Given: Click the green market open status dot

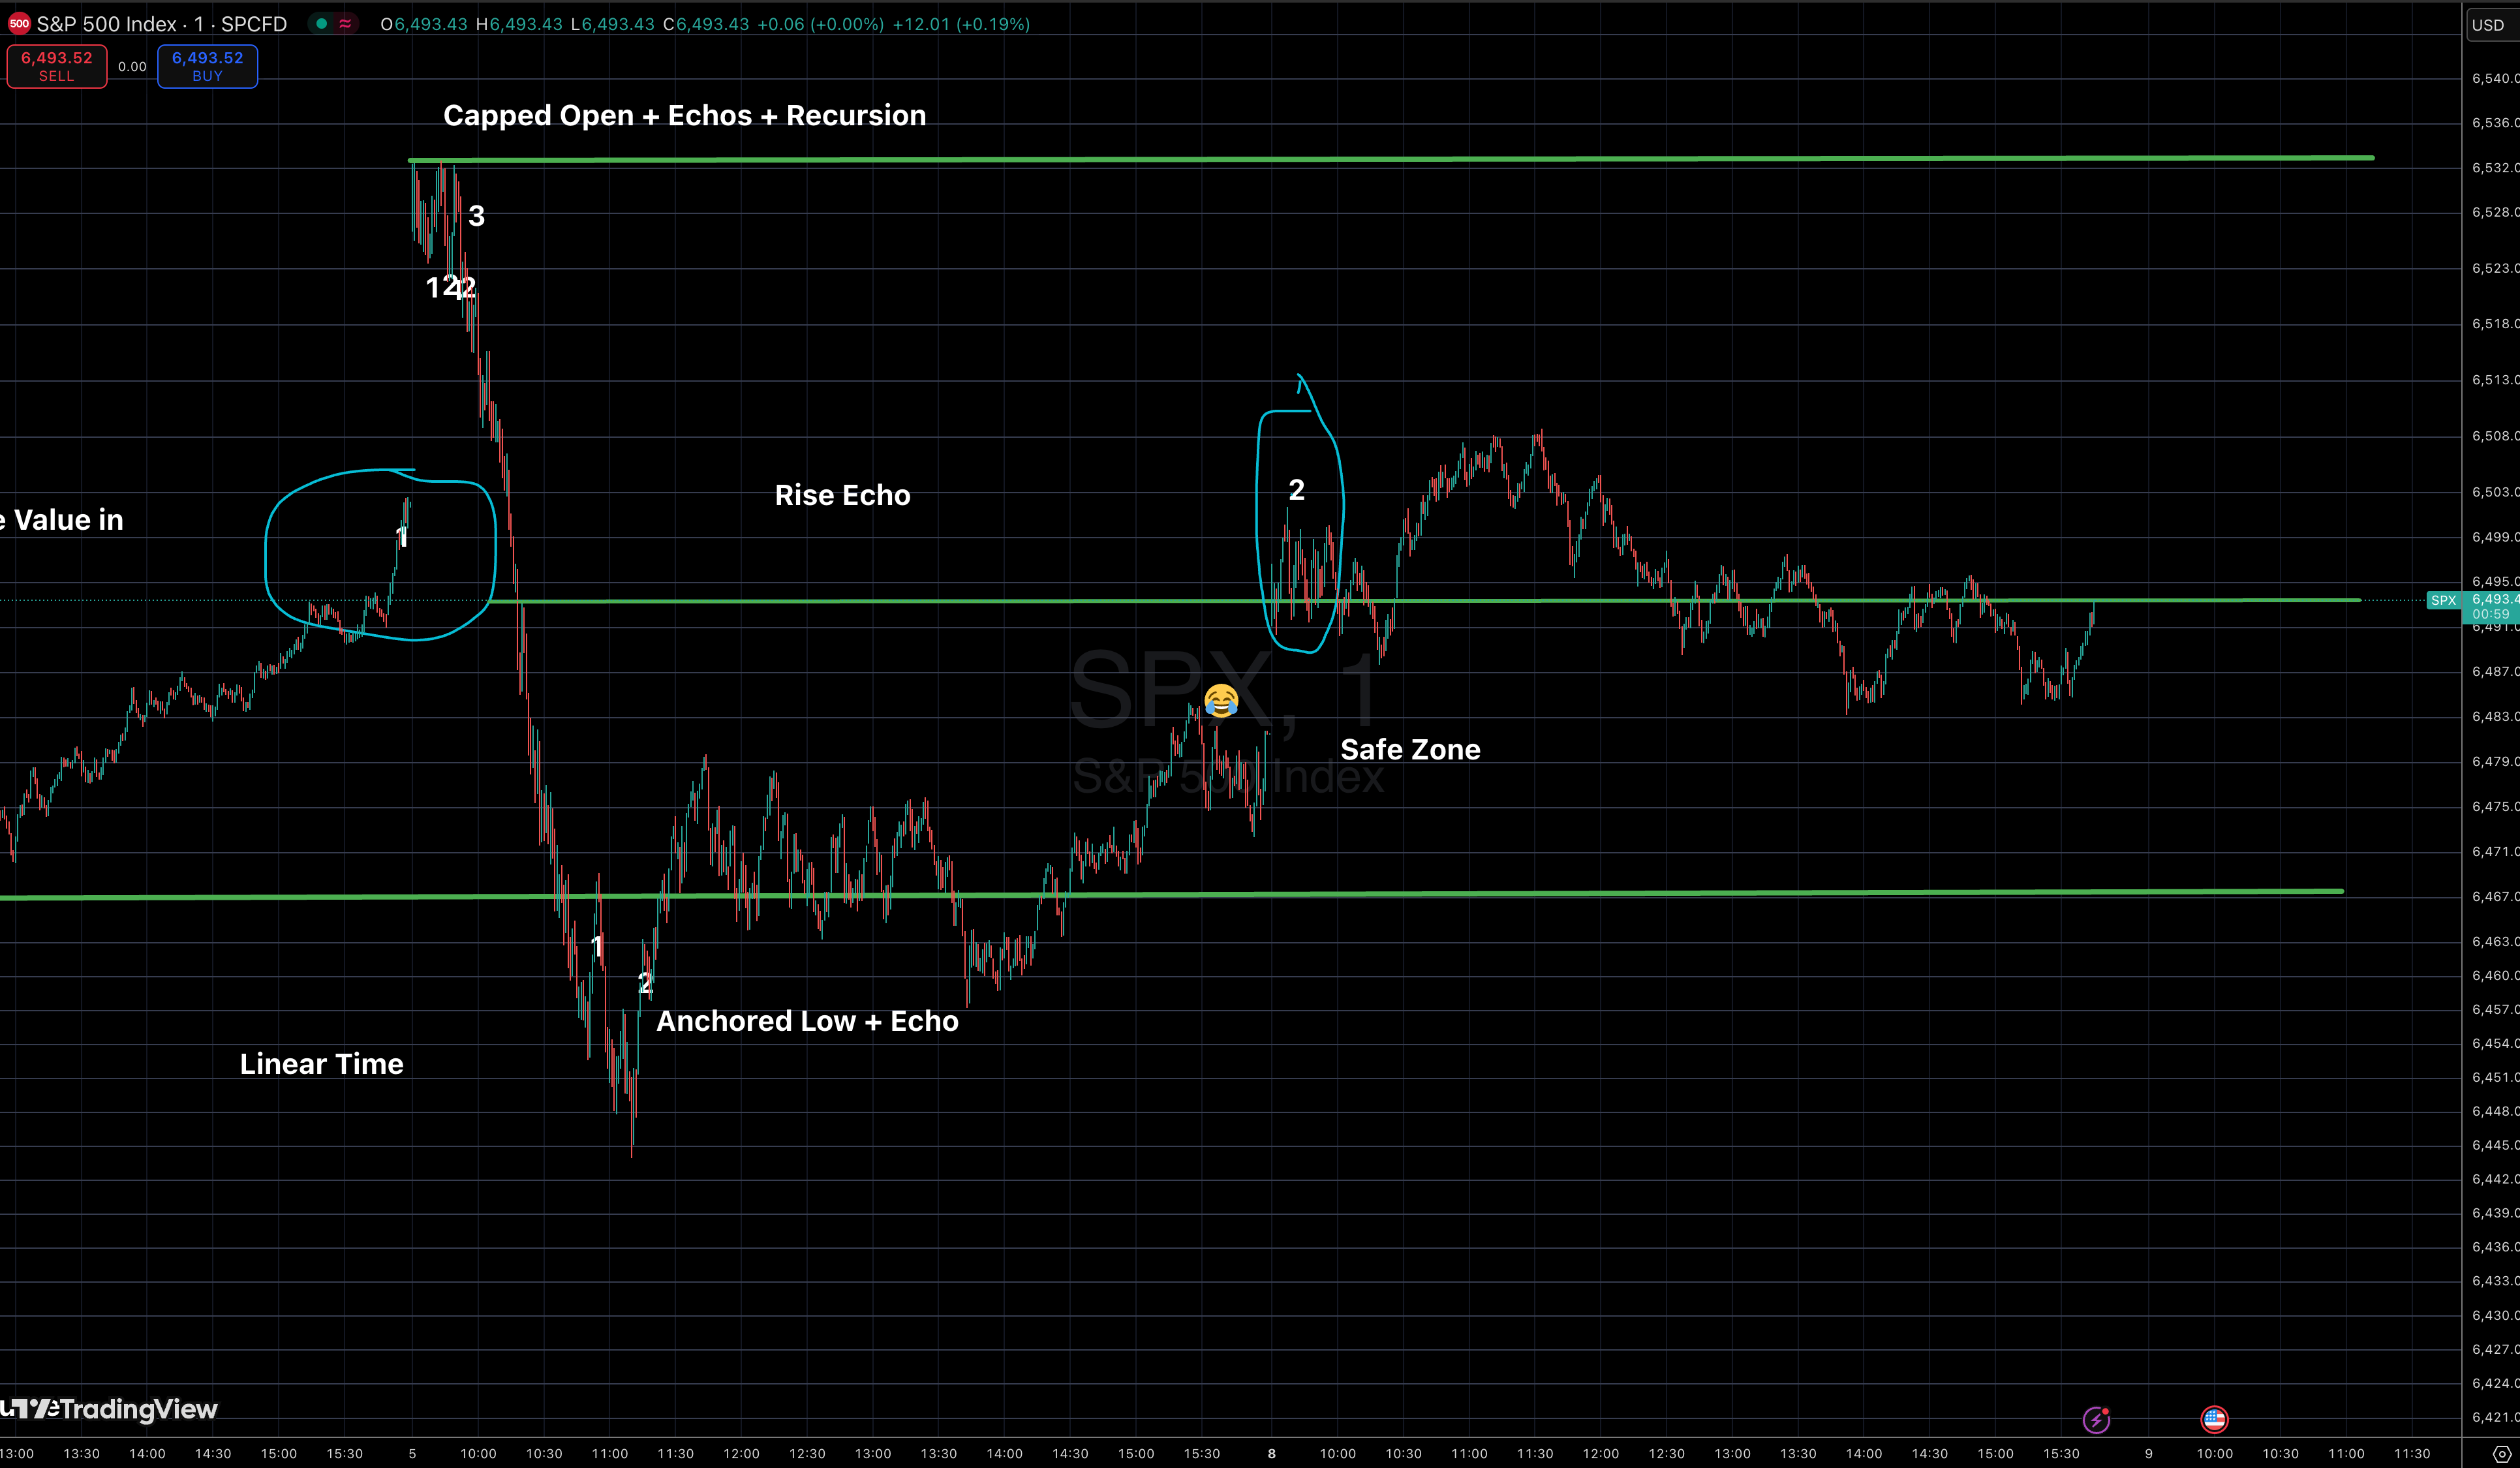Looking at the screenshot, I should coord(321,24).
